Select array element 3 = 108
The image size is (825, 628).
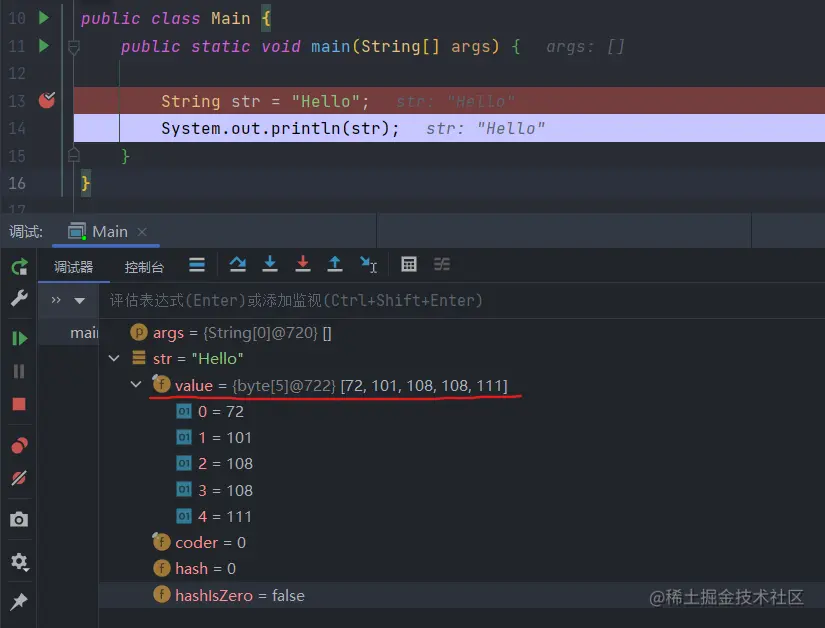225,490
